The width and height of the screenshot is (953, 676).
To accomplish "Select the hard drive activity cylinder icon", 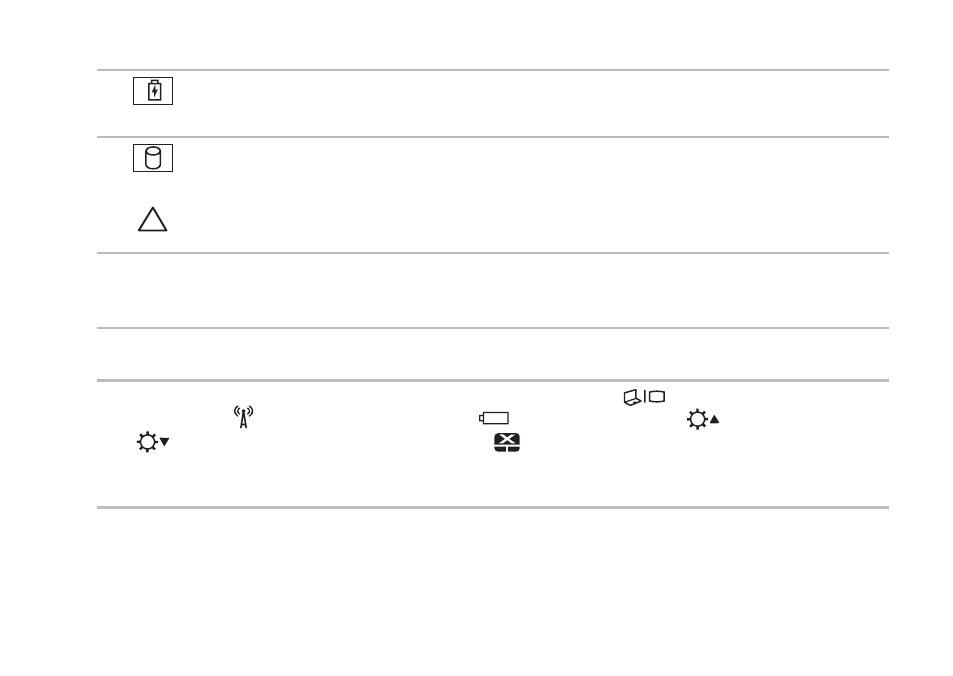I will click(153, 158).
